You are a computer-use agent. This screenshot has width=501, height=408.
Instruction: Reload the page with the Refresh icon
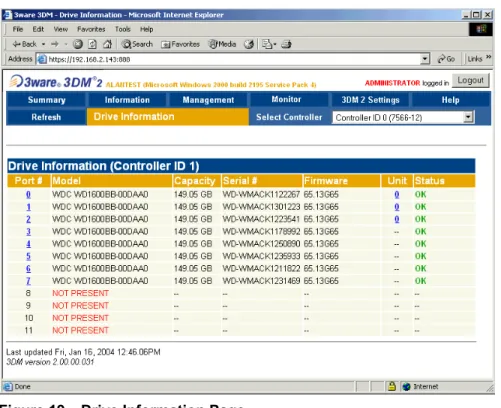point(92,44)
